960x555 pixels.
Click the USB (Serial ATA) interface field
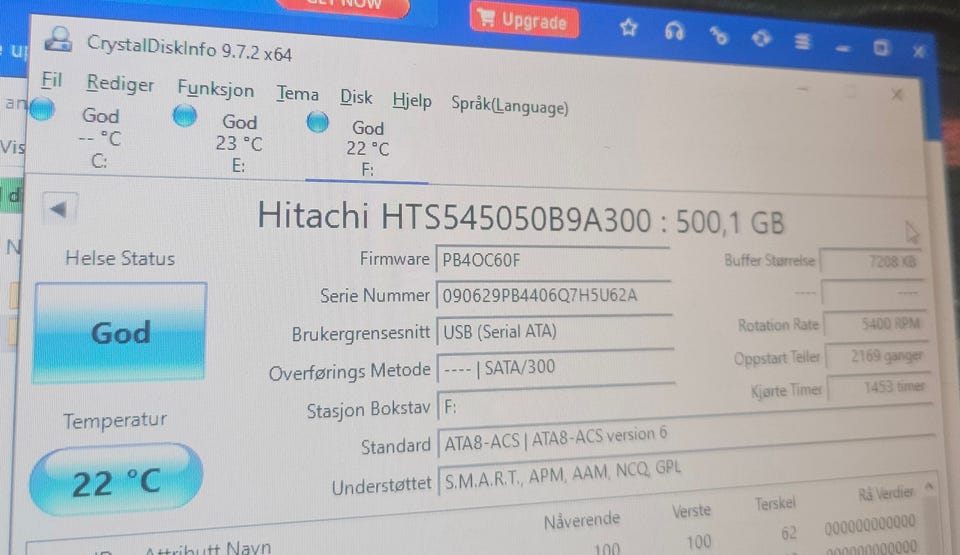click(555, 331)
